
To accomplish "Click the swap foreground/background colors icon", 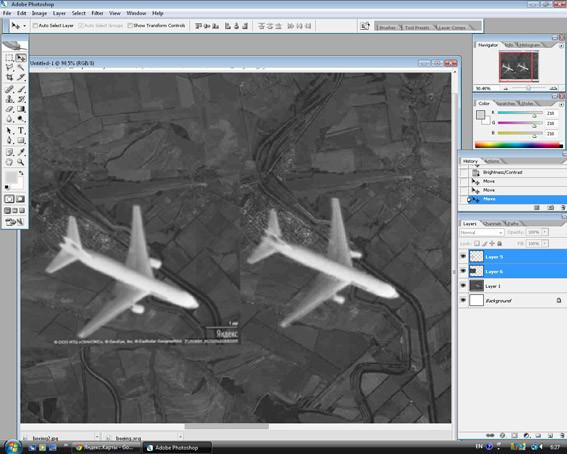I will (21, 173).
